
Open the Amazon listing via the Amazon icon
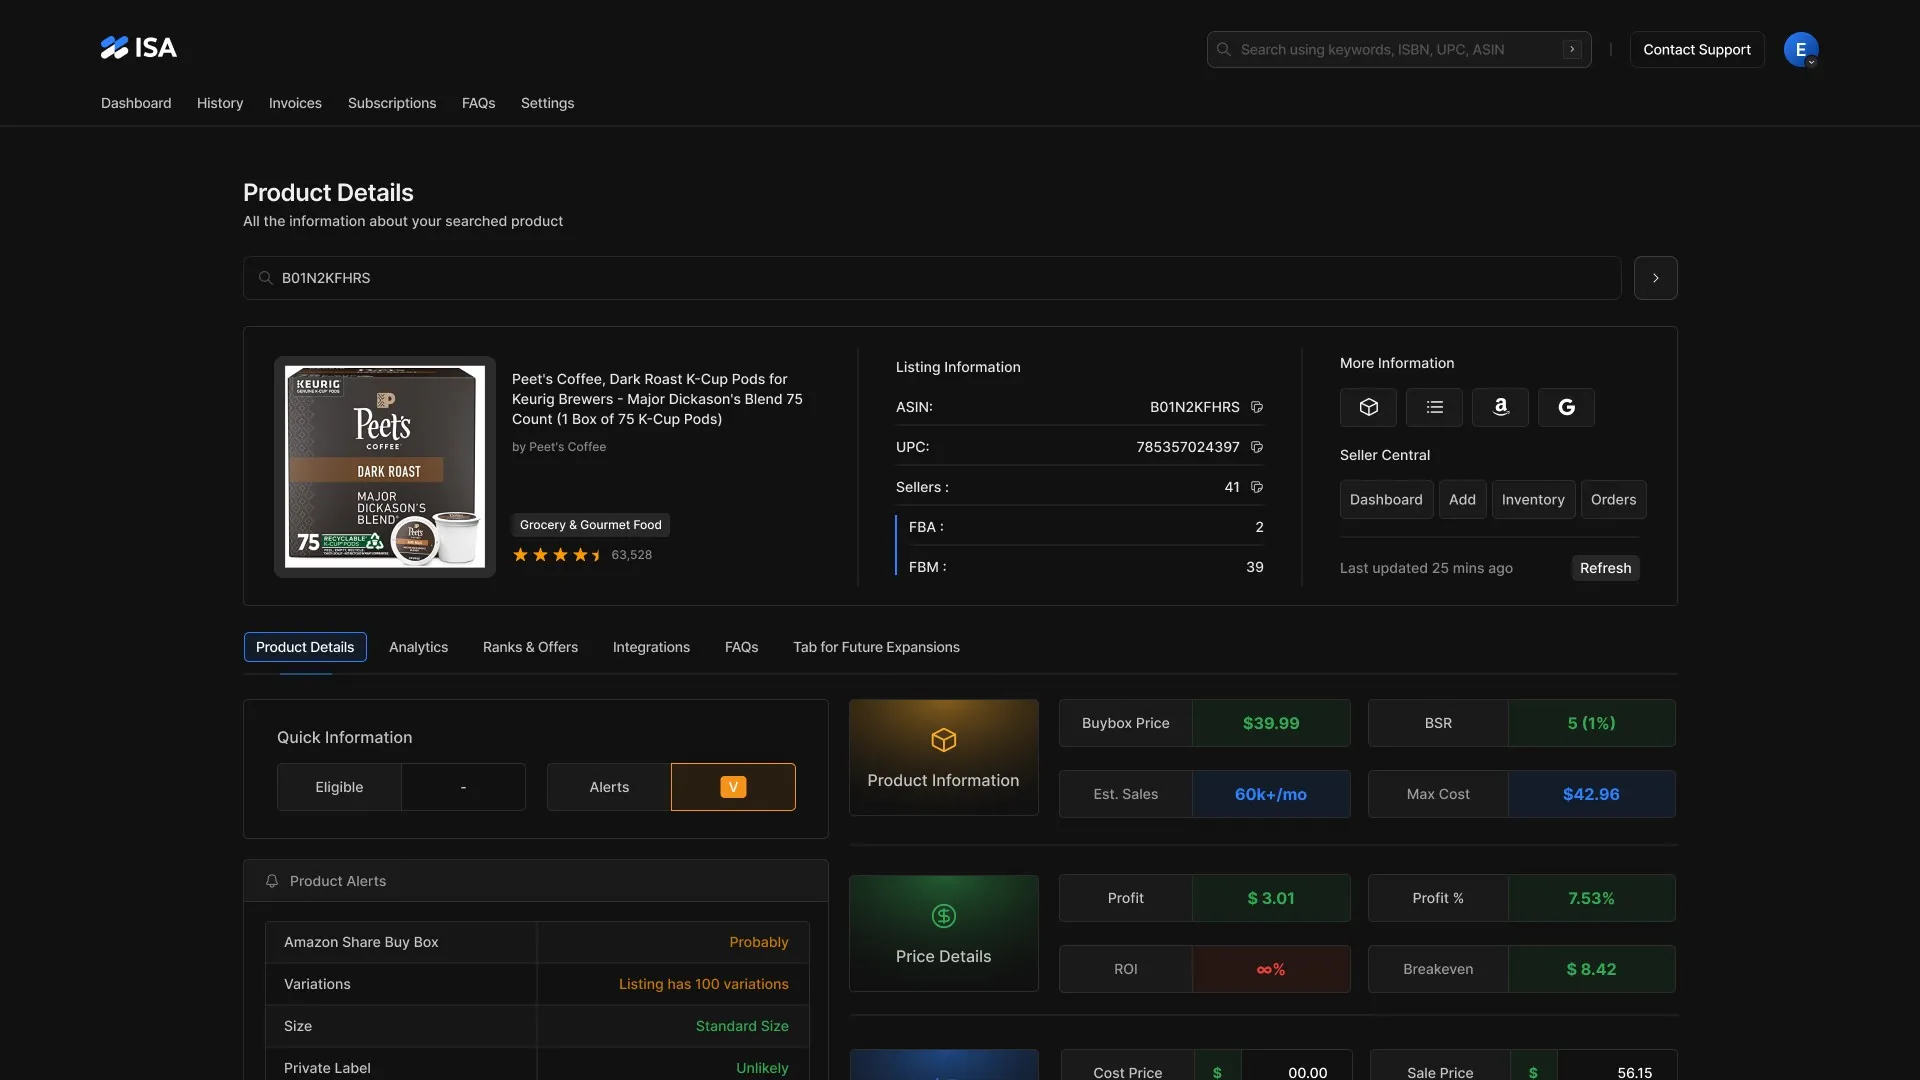point(1500,407)
